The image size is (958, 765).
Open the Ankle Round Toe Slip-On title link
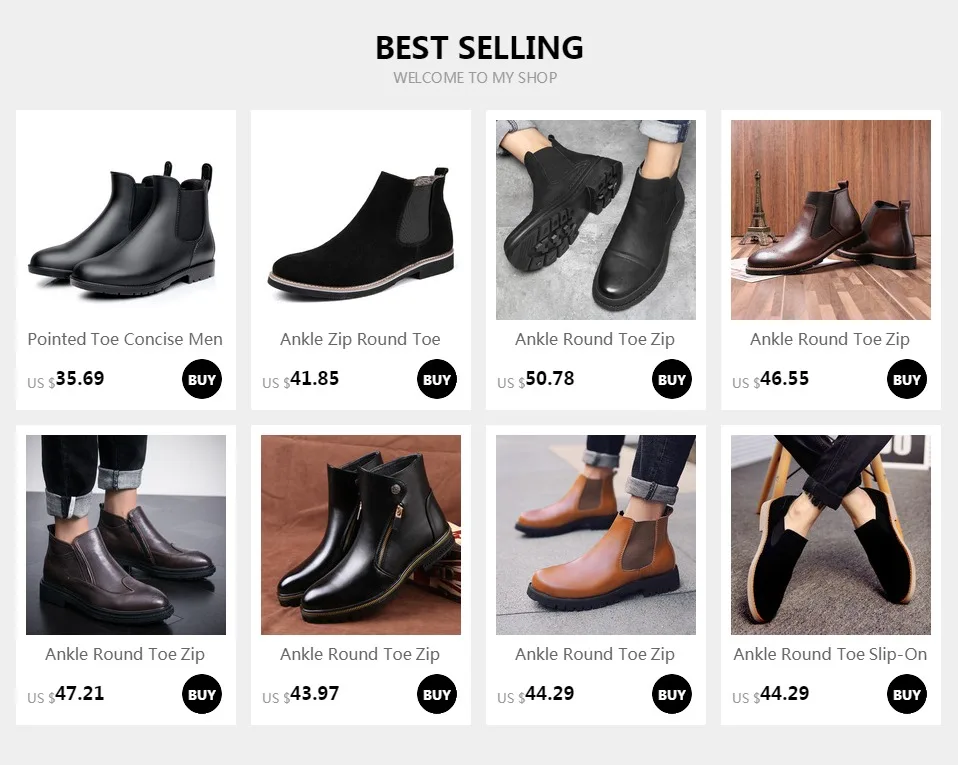click(830, 654)
